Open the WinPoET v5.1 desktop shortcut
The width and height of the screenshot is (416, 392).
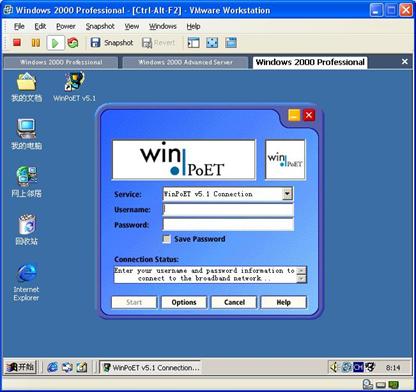(x=74, y=87)
